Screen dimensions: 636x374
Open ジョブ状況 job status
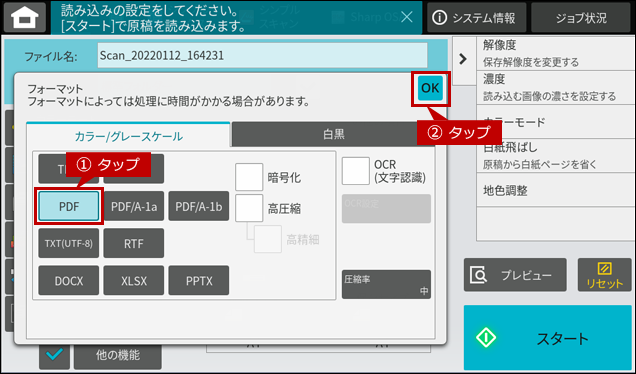pyautogui.click(x=581, y=17)
